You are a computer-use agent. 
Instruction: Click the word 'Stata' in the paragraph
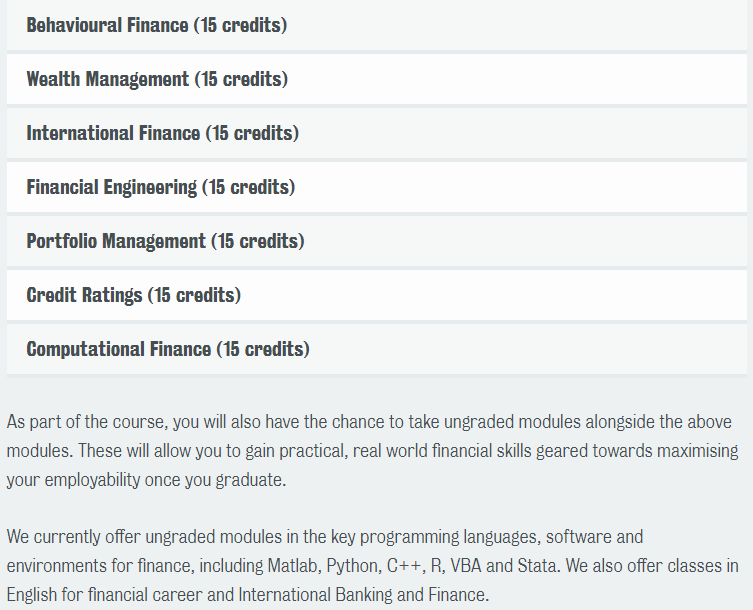click(x=538, y=566)
